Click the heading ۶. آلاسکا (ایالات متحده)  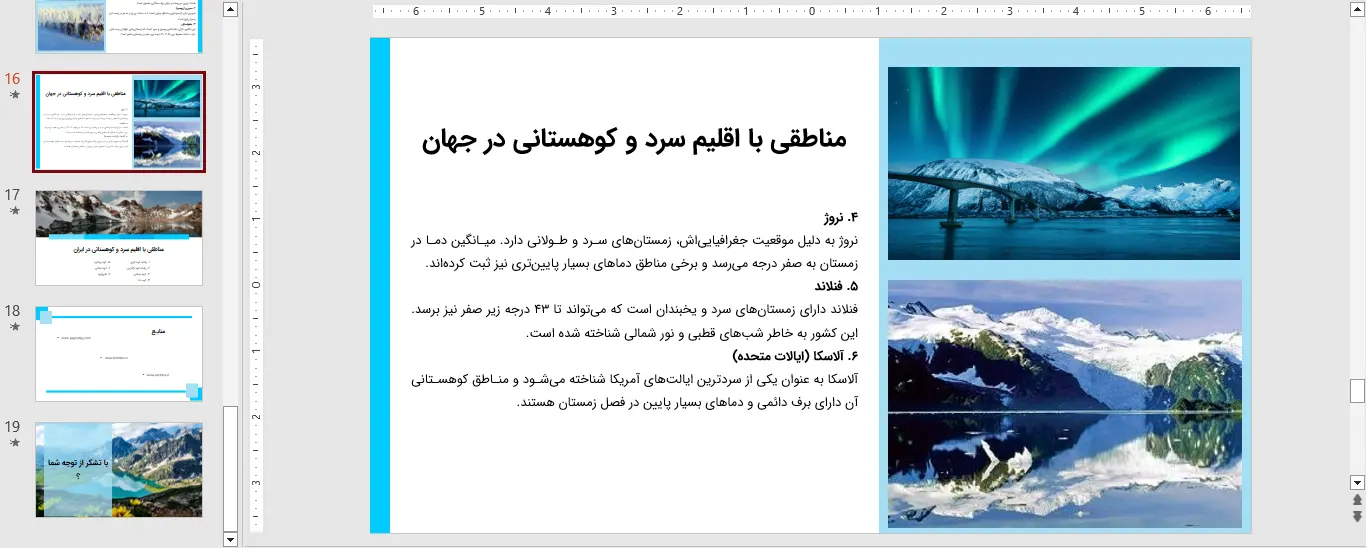[x=796, y=356]
